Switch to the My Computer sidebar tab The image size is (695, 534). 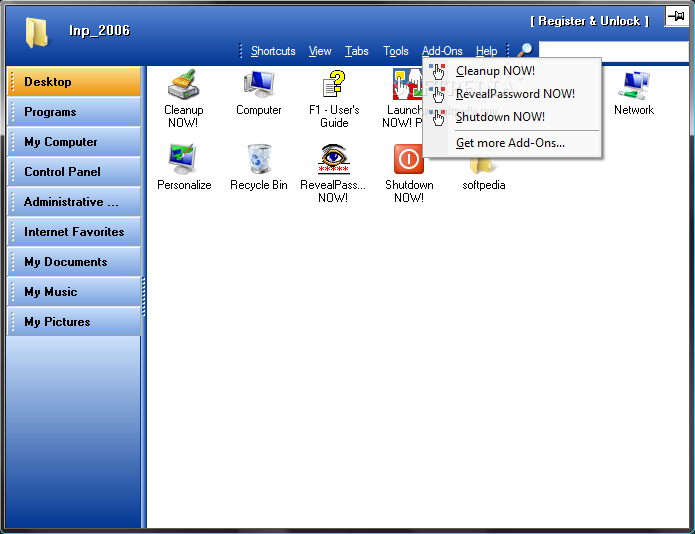[74, 142]
